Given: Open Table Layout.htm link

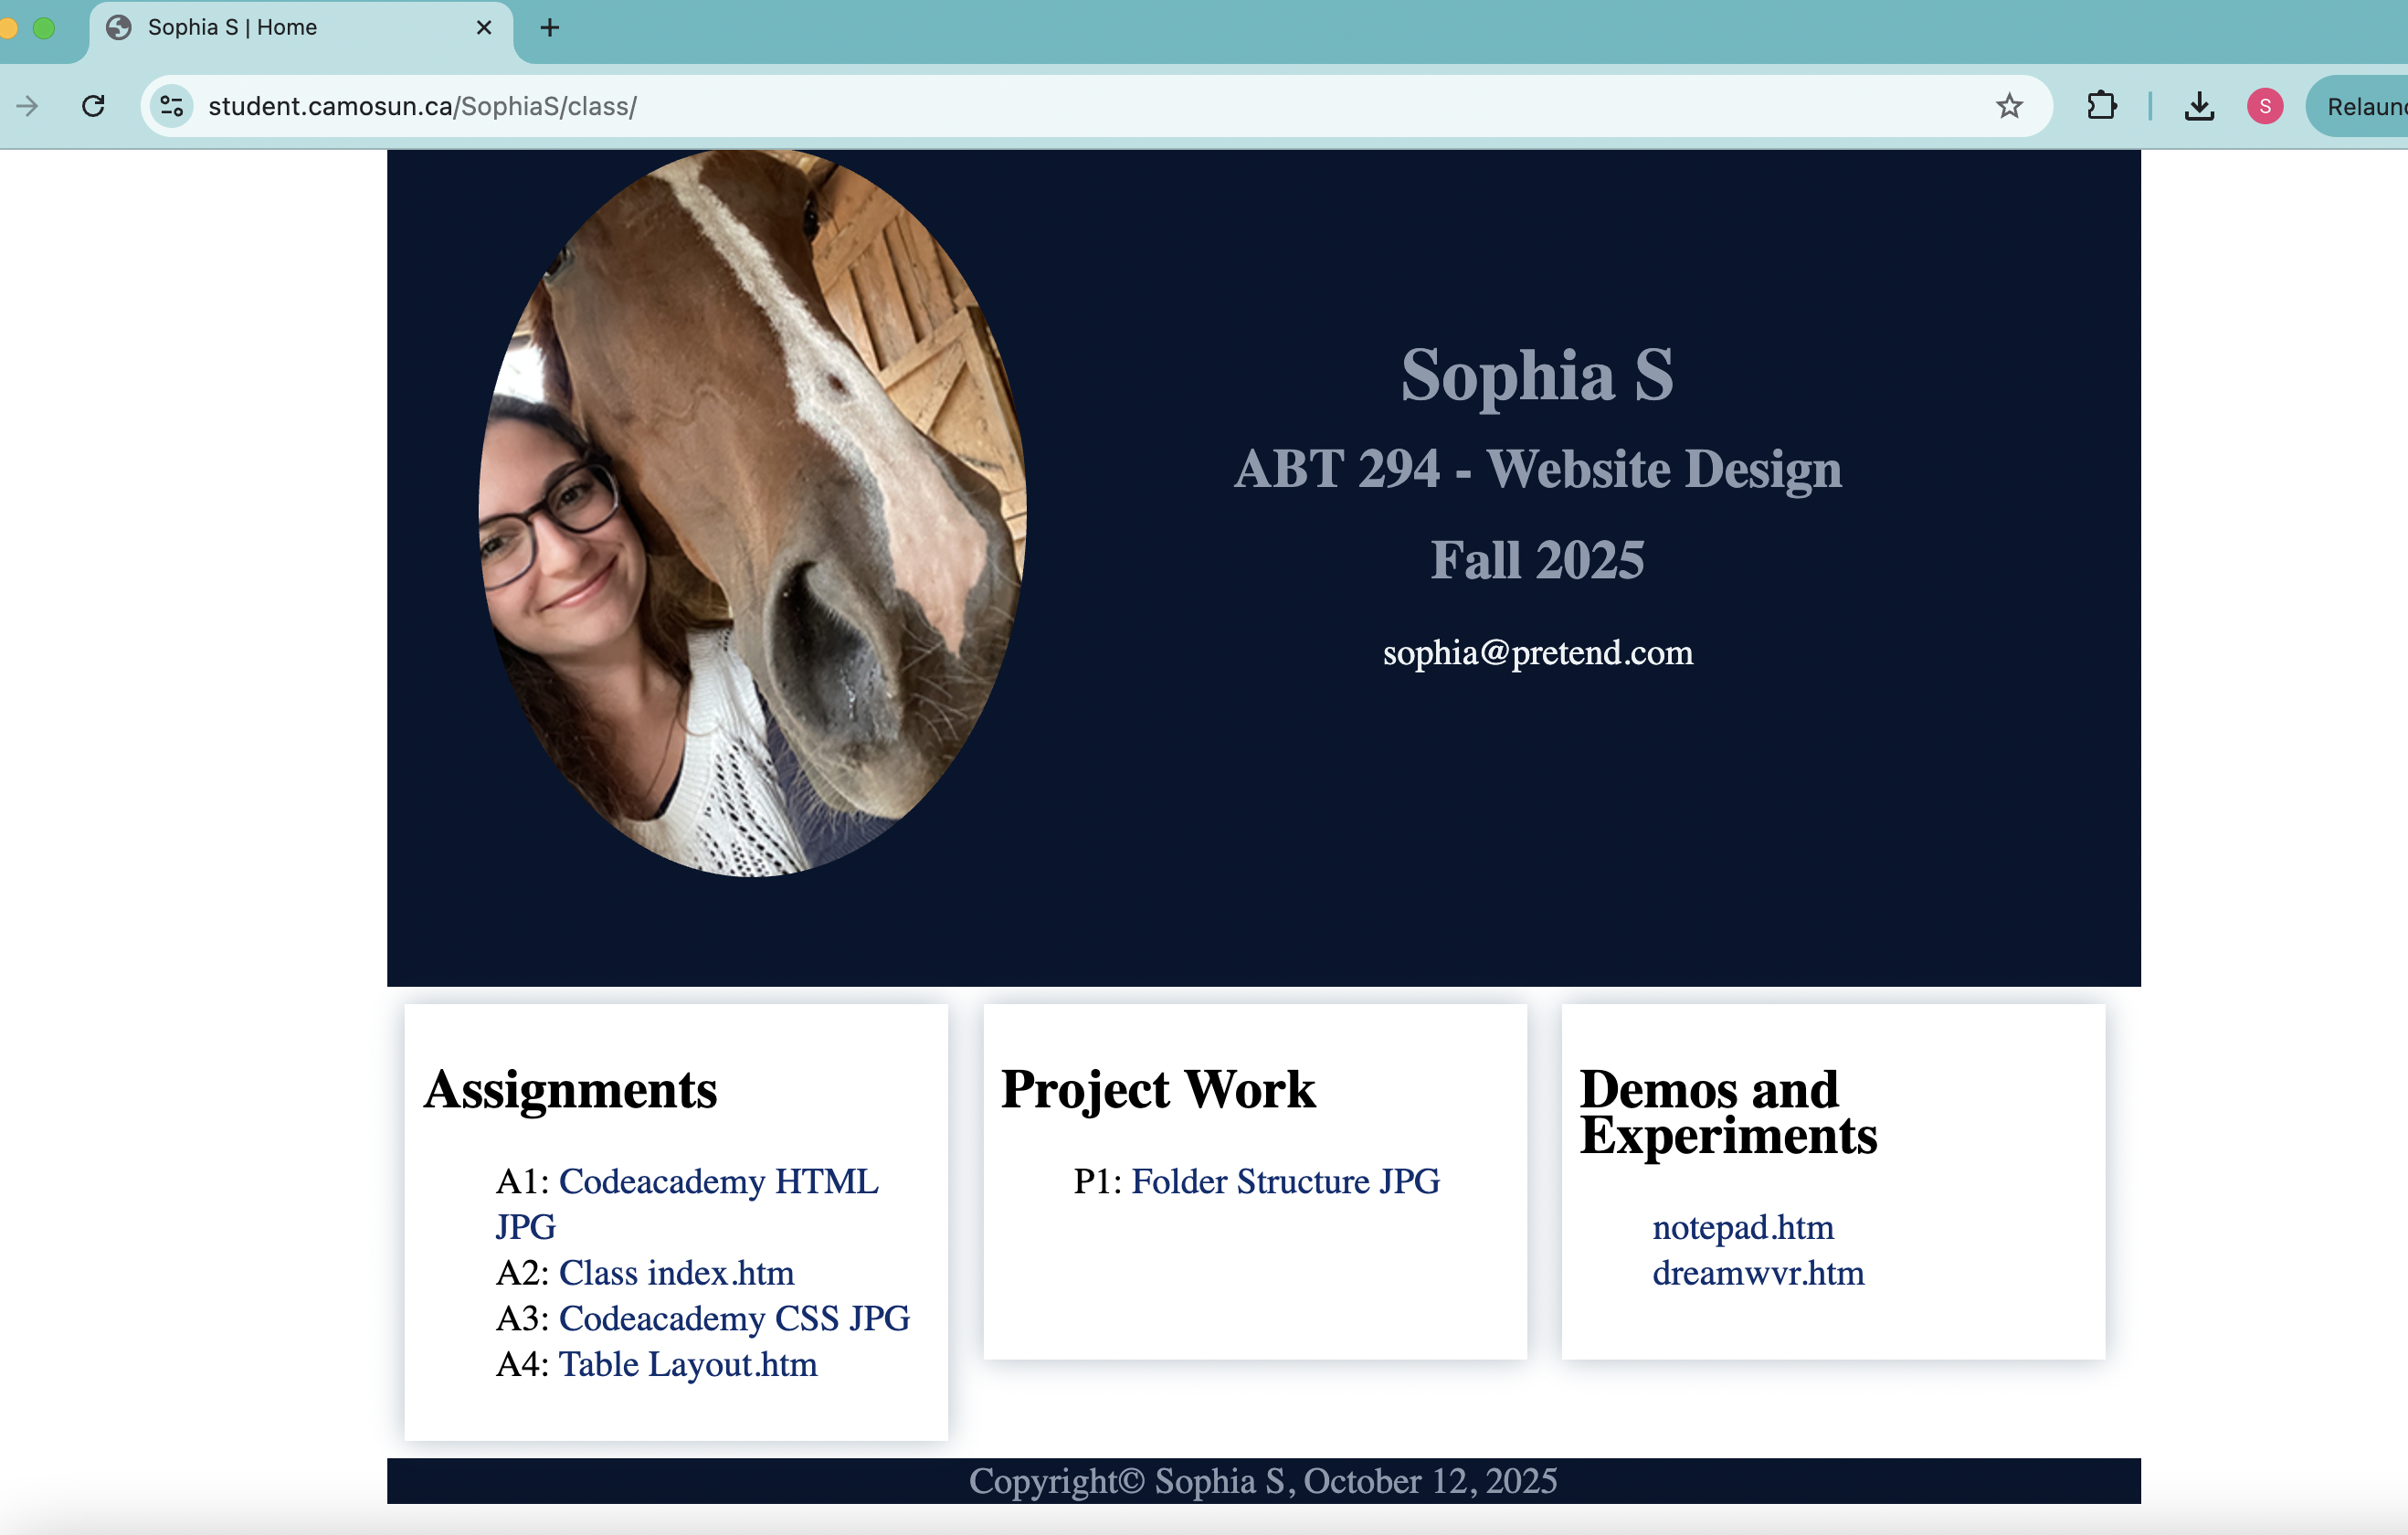Looking at the screenshot, I should 687,1365.
